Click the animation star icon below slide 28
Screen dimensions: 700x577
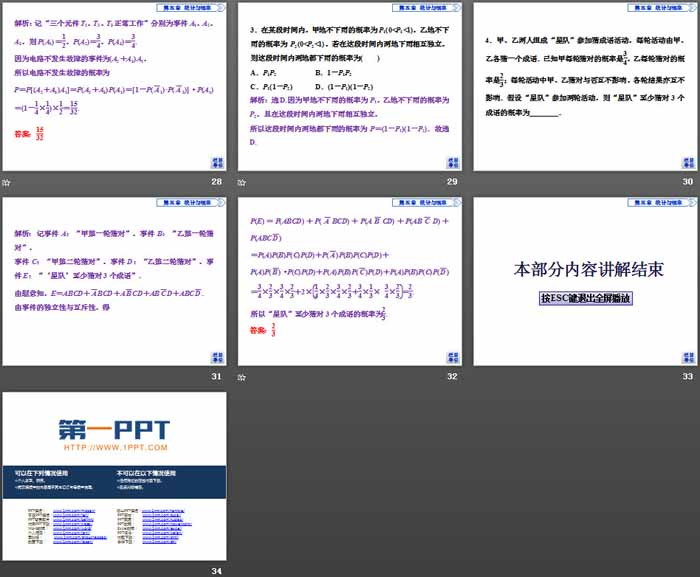point(6,182)
